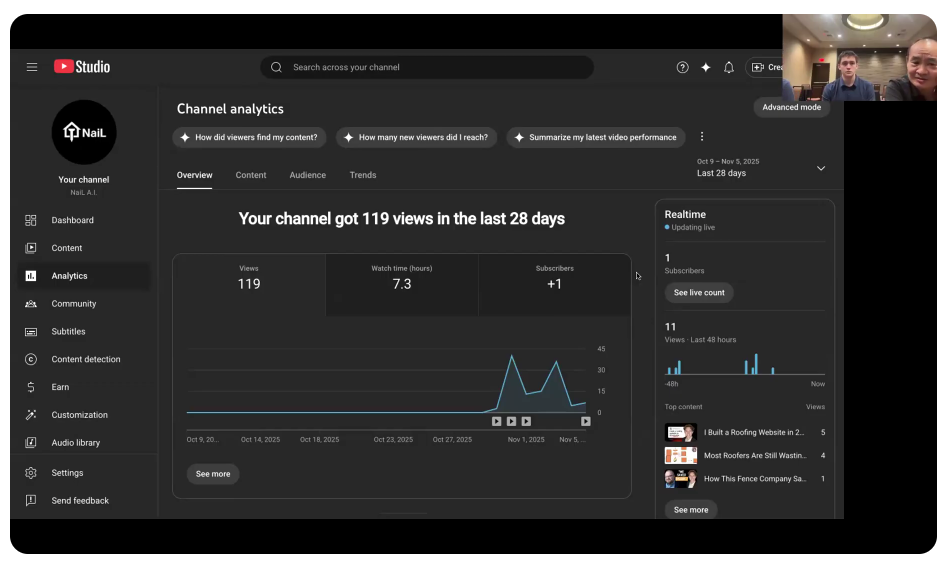Click See more in the Realtime panel
Screen dimensions: 948x567
(x=691, y=510)
